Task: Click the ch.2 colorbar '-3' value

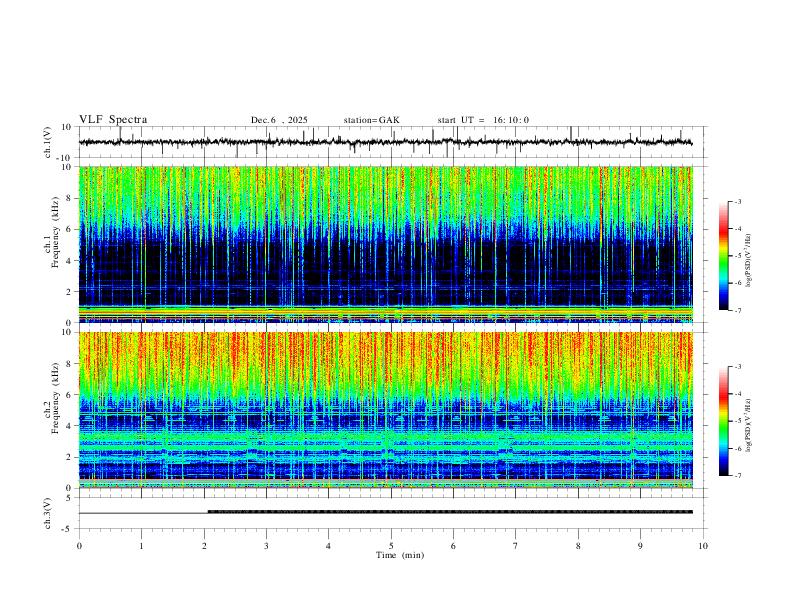Action: click(737, 367)
